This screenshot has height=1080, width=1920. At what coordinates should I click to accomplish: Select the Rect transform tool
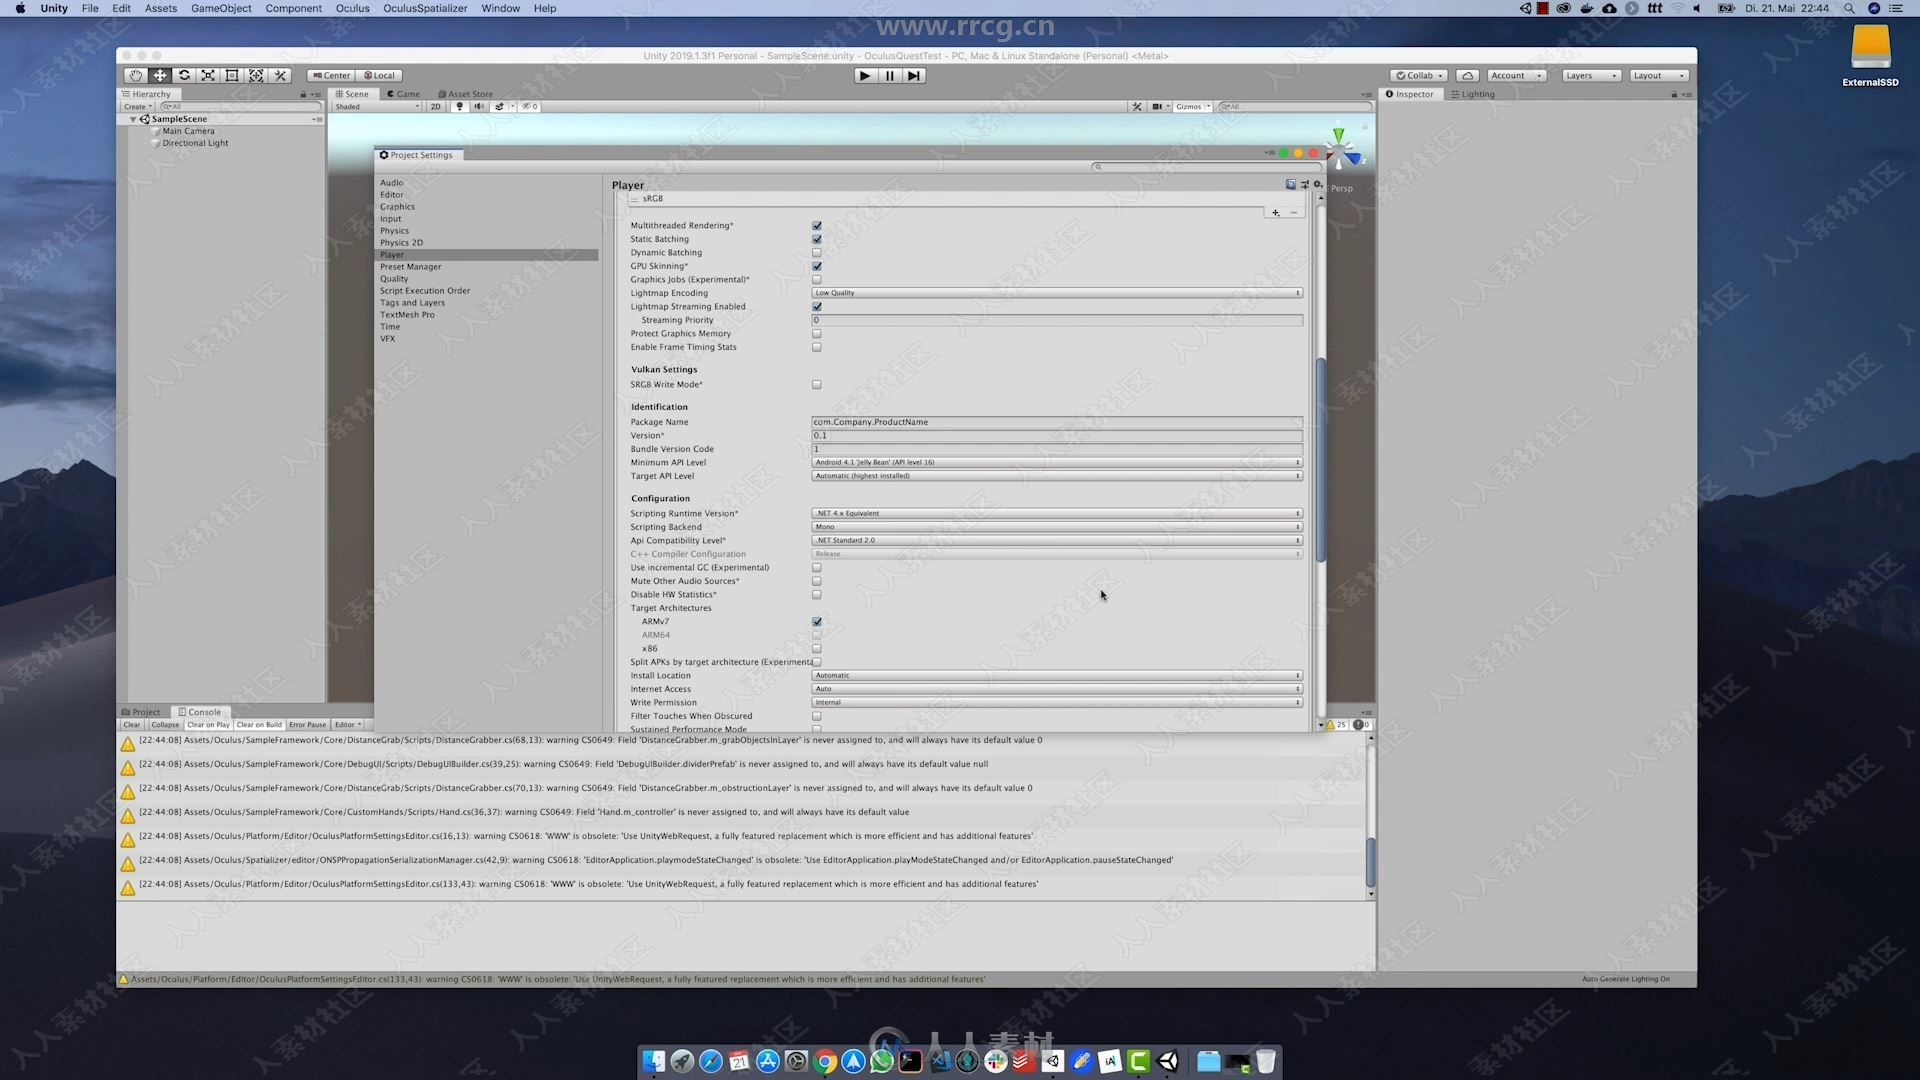tap(232, 75)
